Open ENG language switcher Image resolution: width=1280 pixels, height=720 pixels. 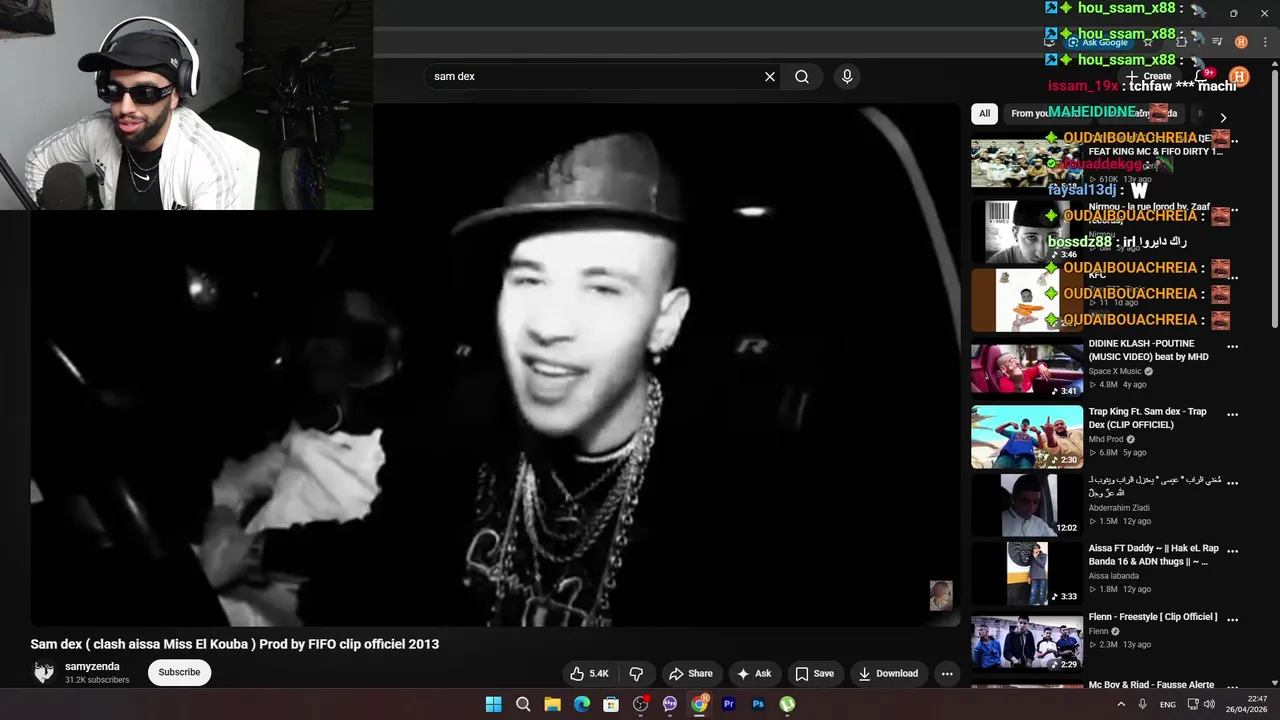coord(1168,704)
